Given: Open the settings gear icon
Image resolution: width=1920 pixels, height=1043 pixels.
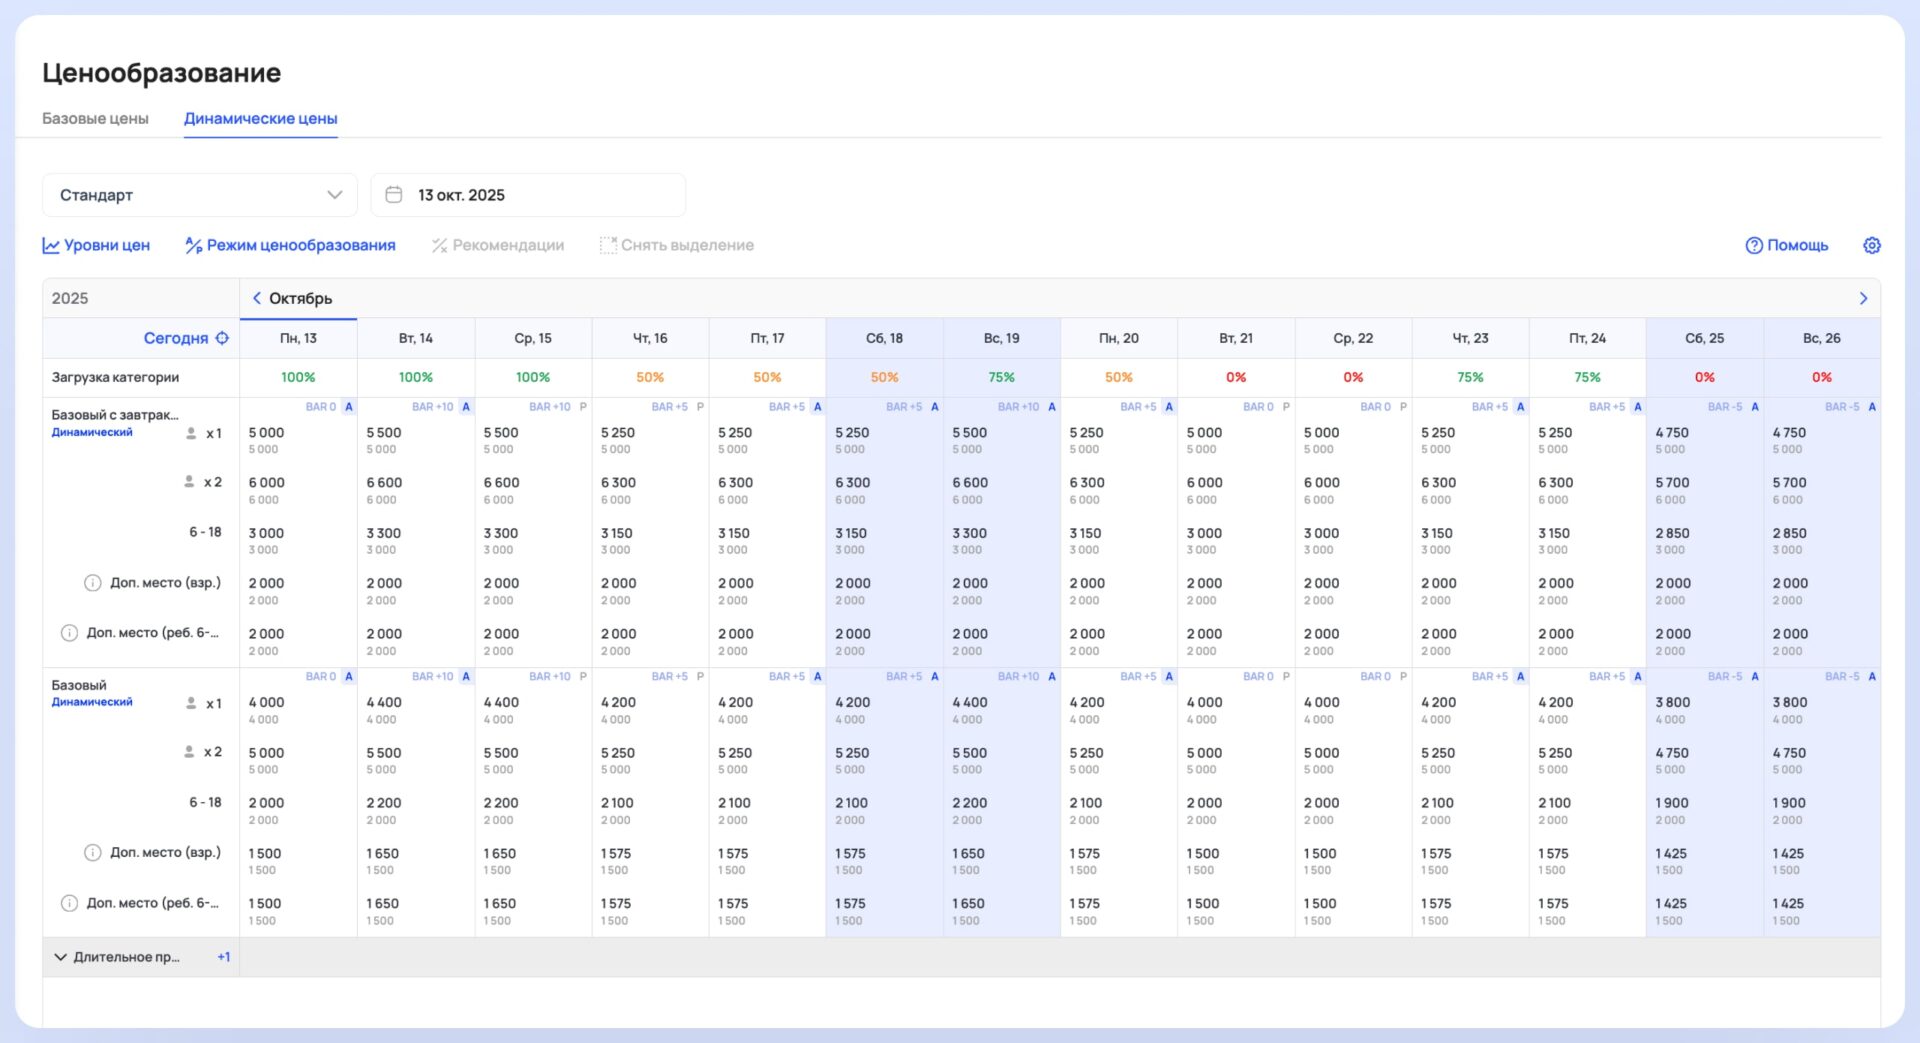Looking at the screenshot, I should [x=1871, y=245].
